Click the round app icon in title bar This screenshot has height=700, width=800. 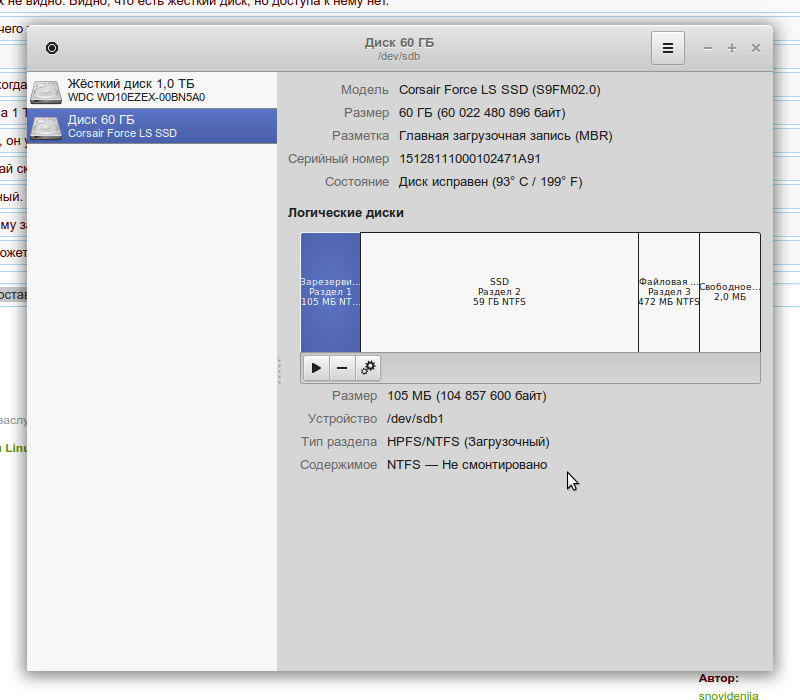pyautogui.click(x=52, y=48)
